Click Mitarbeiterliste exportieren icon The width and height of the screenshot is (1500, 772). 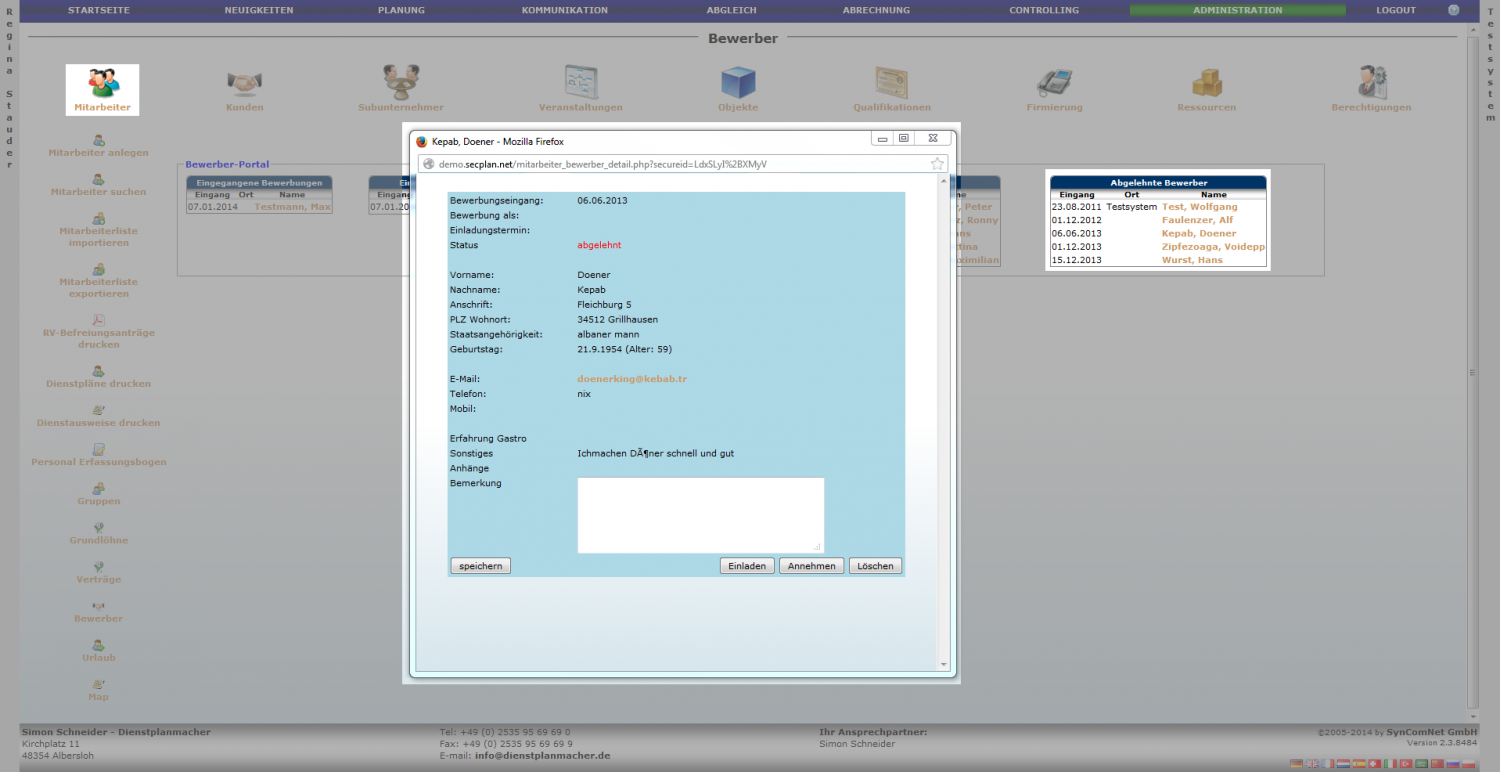(x=98, y=269)
